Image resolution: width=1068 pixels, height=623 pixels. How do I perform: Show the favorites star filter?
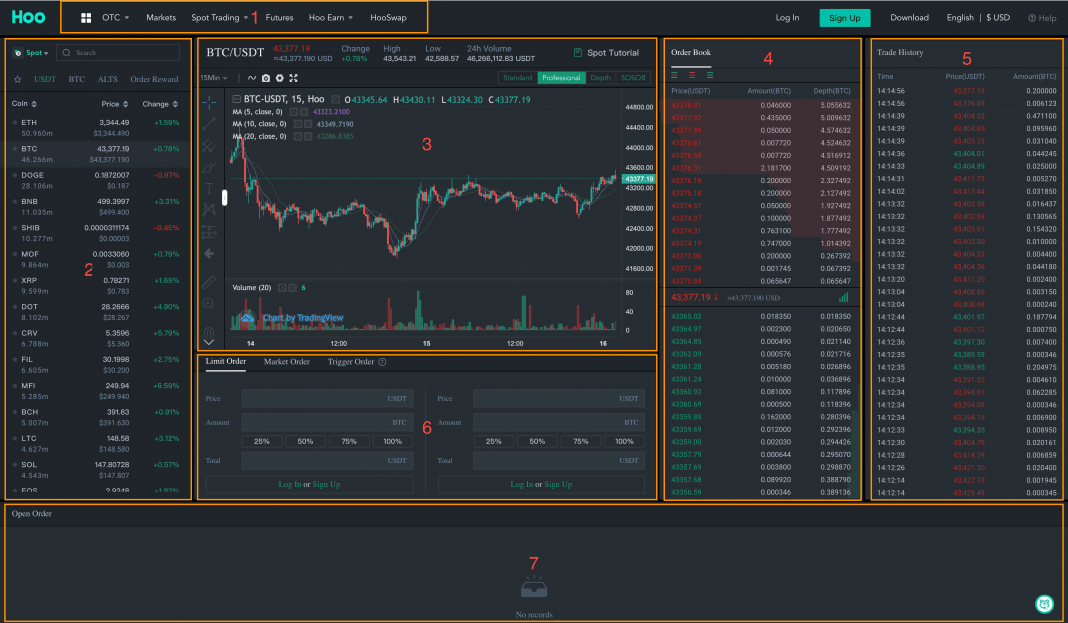click(x=18, y=80)
